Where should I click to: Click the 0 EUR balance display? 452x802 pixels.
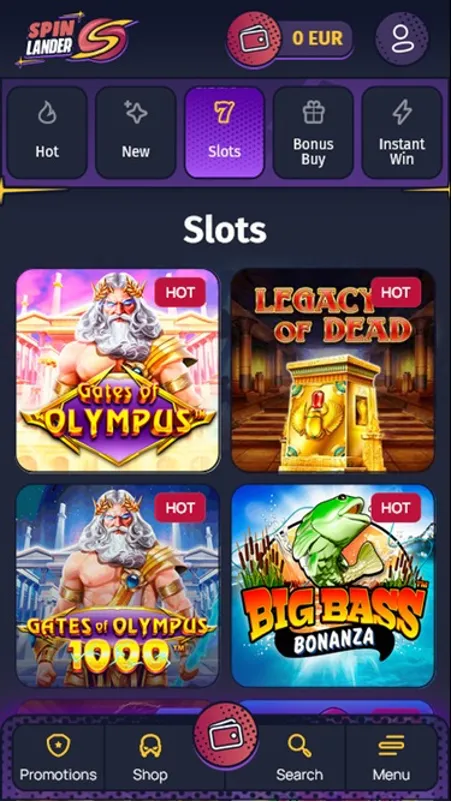pos(317,38)
